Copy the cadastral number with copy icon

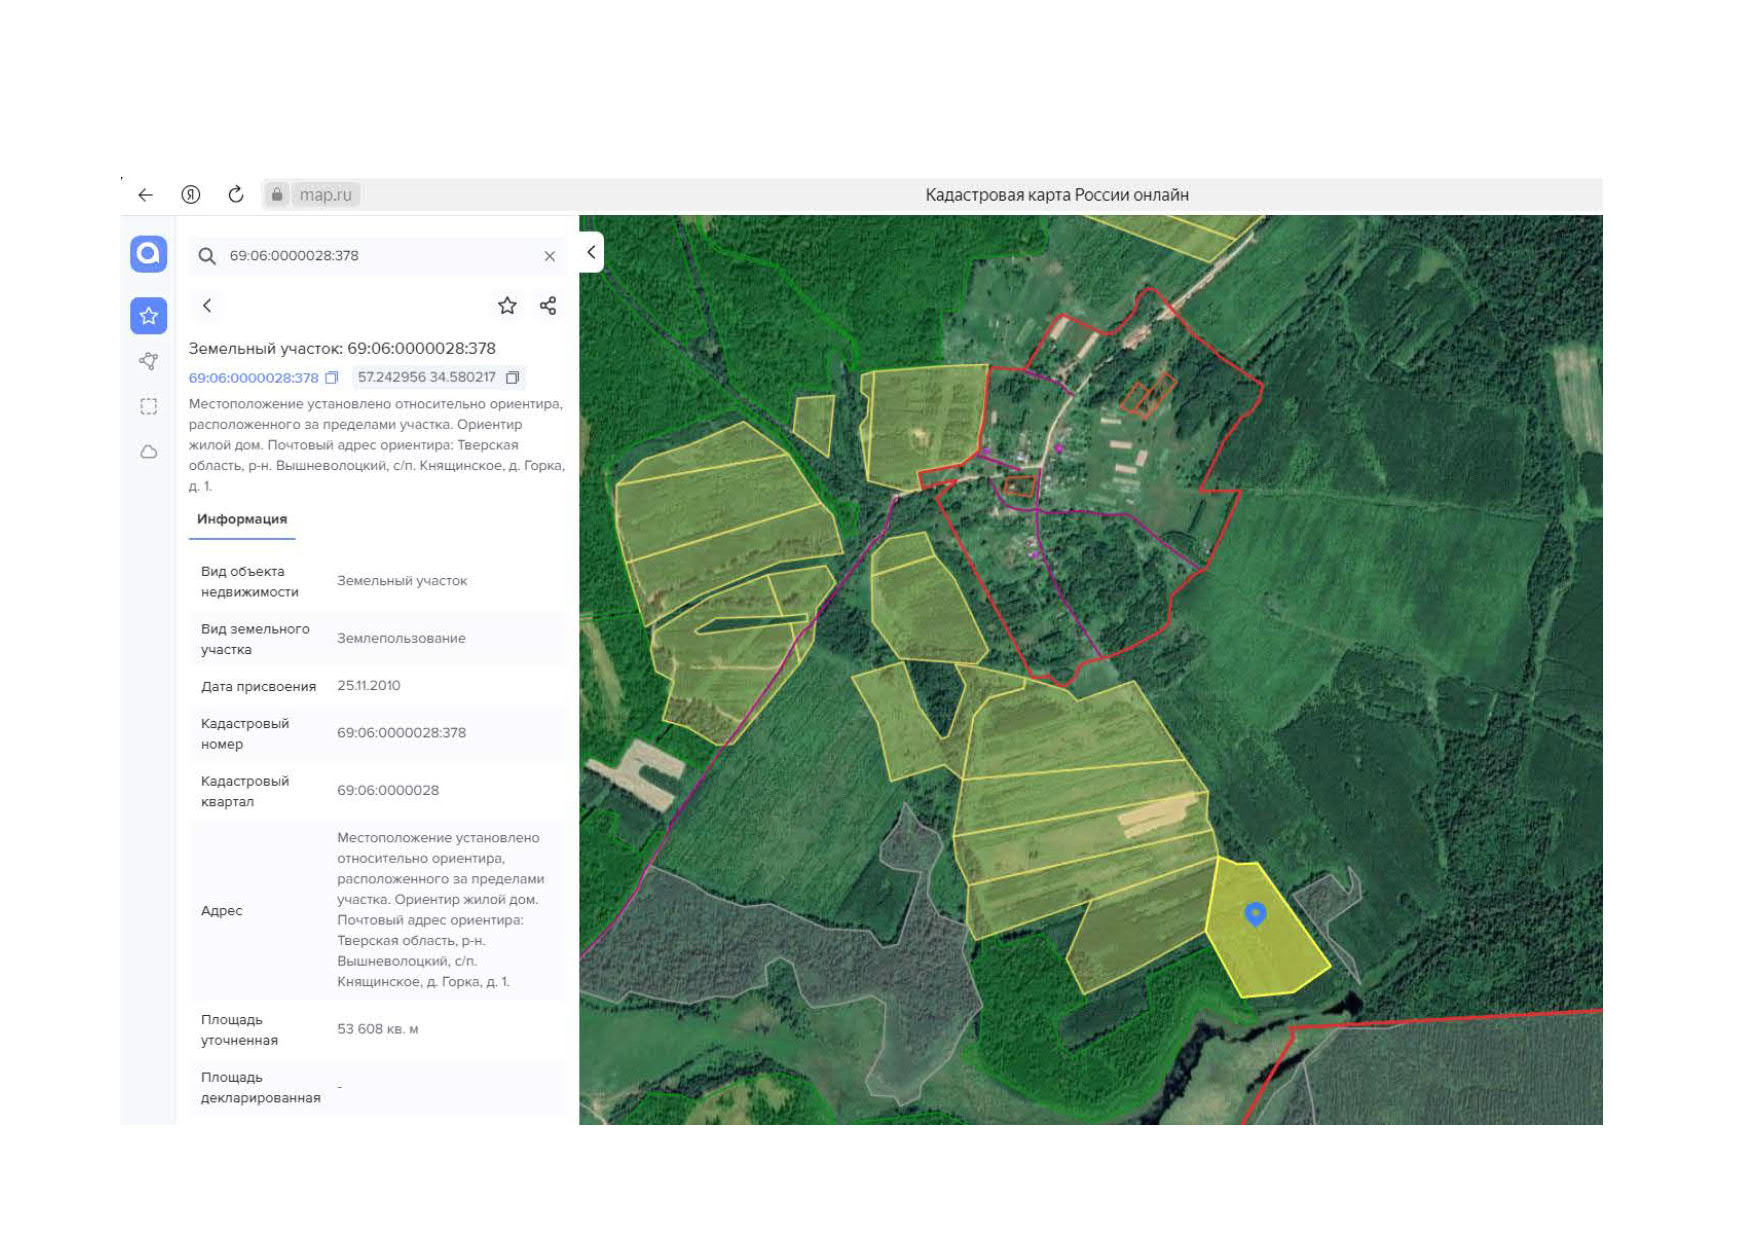[332, 378]
